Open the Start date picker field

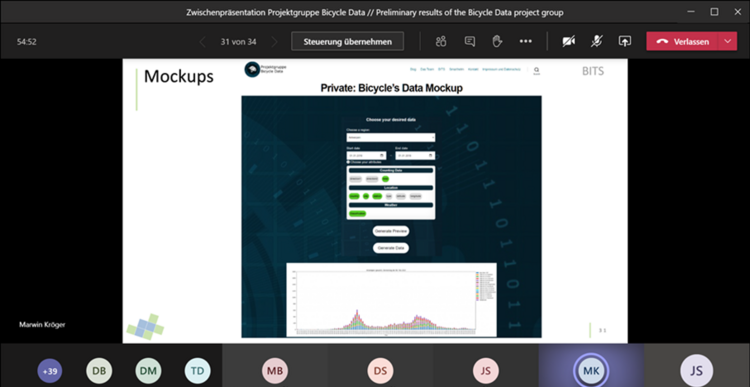[x=366, y=155]
